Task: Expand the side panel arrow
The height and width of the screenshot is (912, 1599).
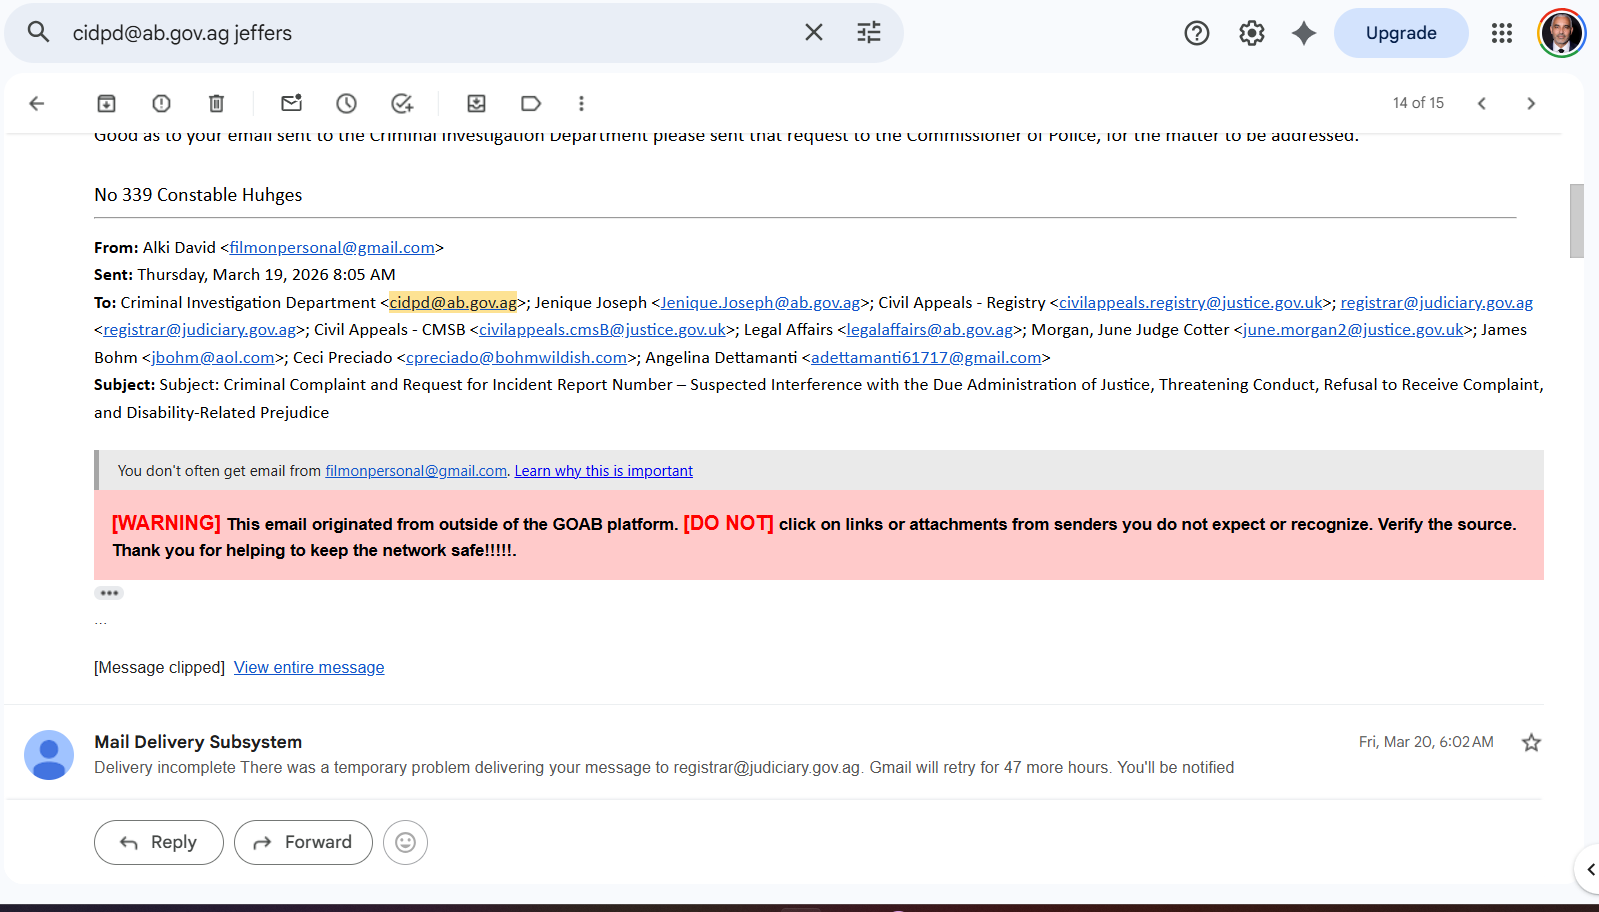Action: pos(1590,869)
